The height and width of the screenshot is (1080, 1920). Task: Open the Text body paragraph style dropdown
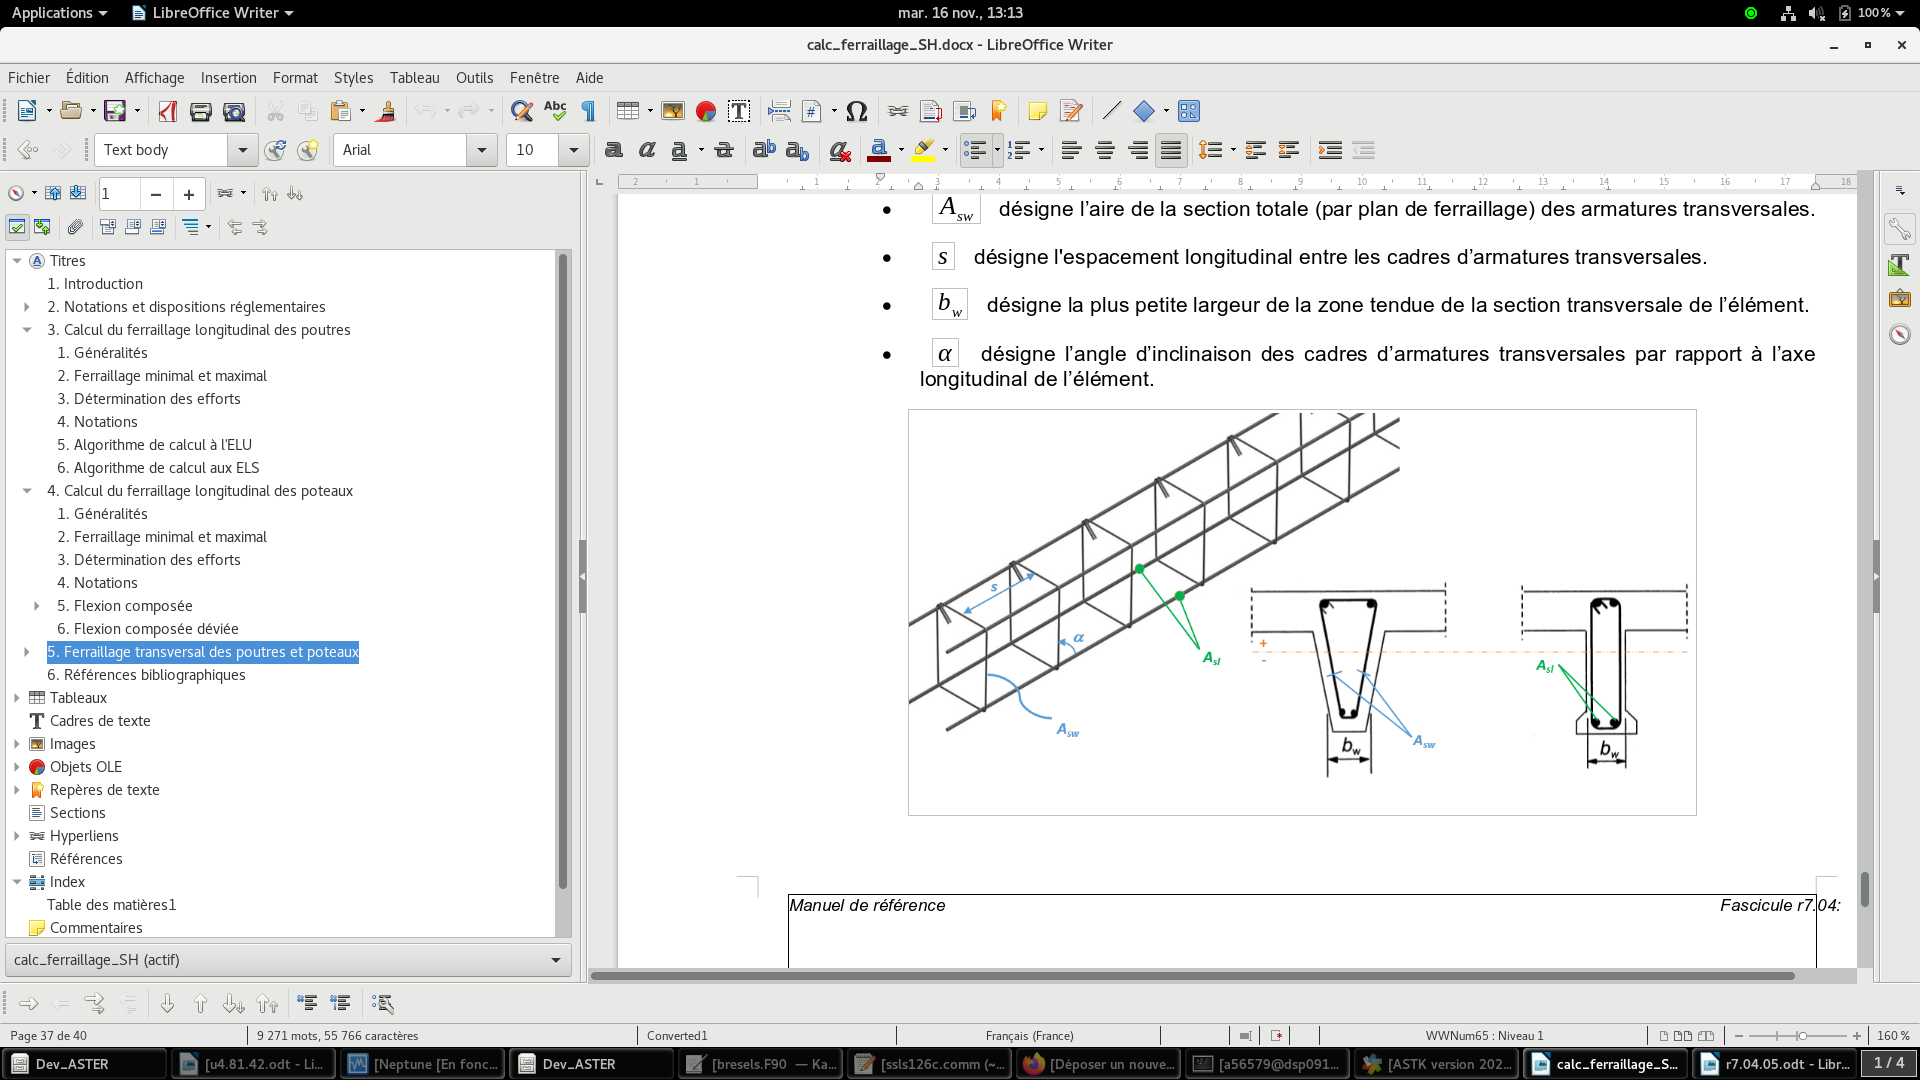pos(242,150)
